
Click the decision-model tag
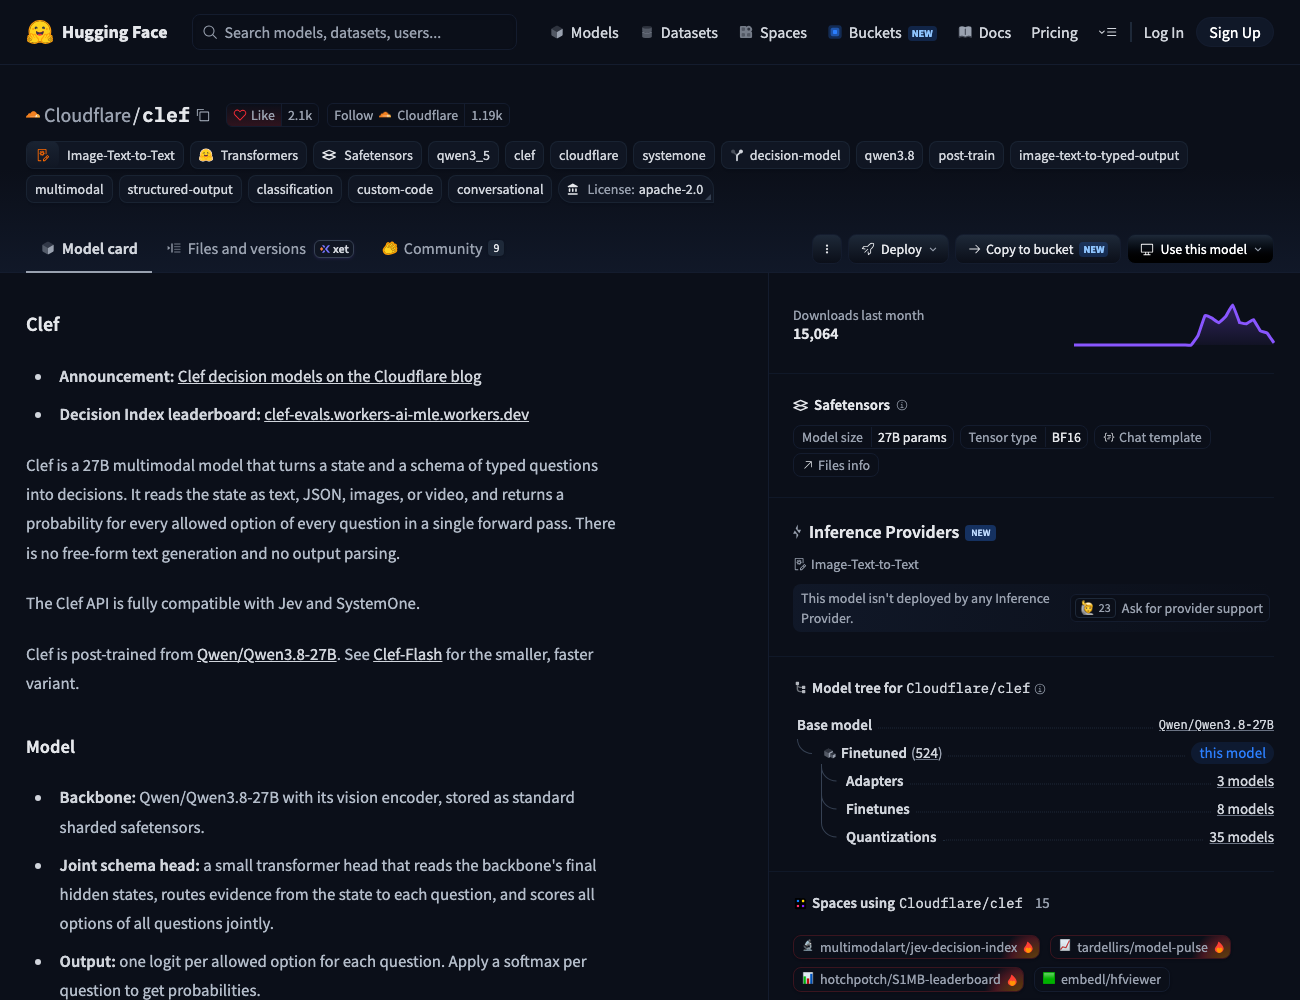[x=785, y=155]
